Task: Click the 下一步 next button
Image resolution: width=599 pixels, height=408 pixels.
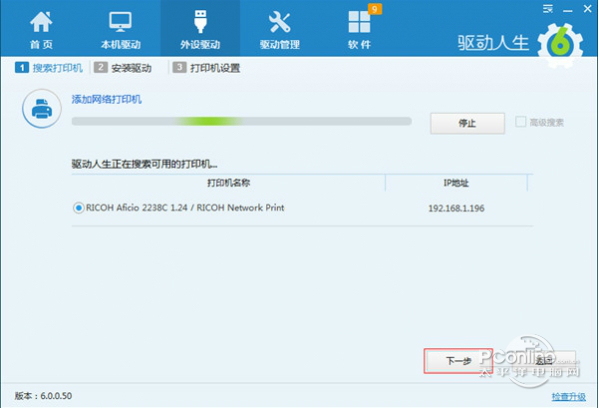Action: 458,361
